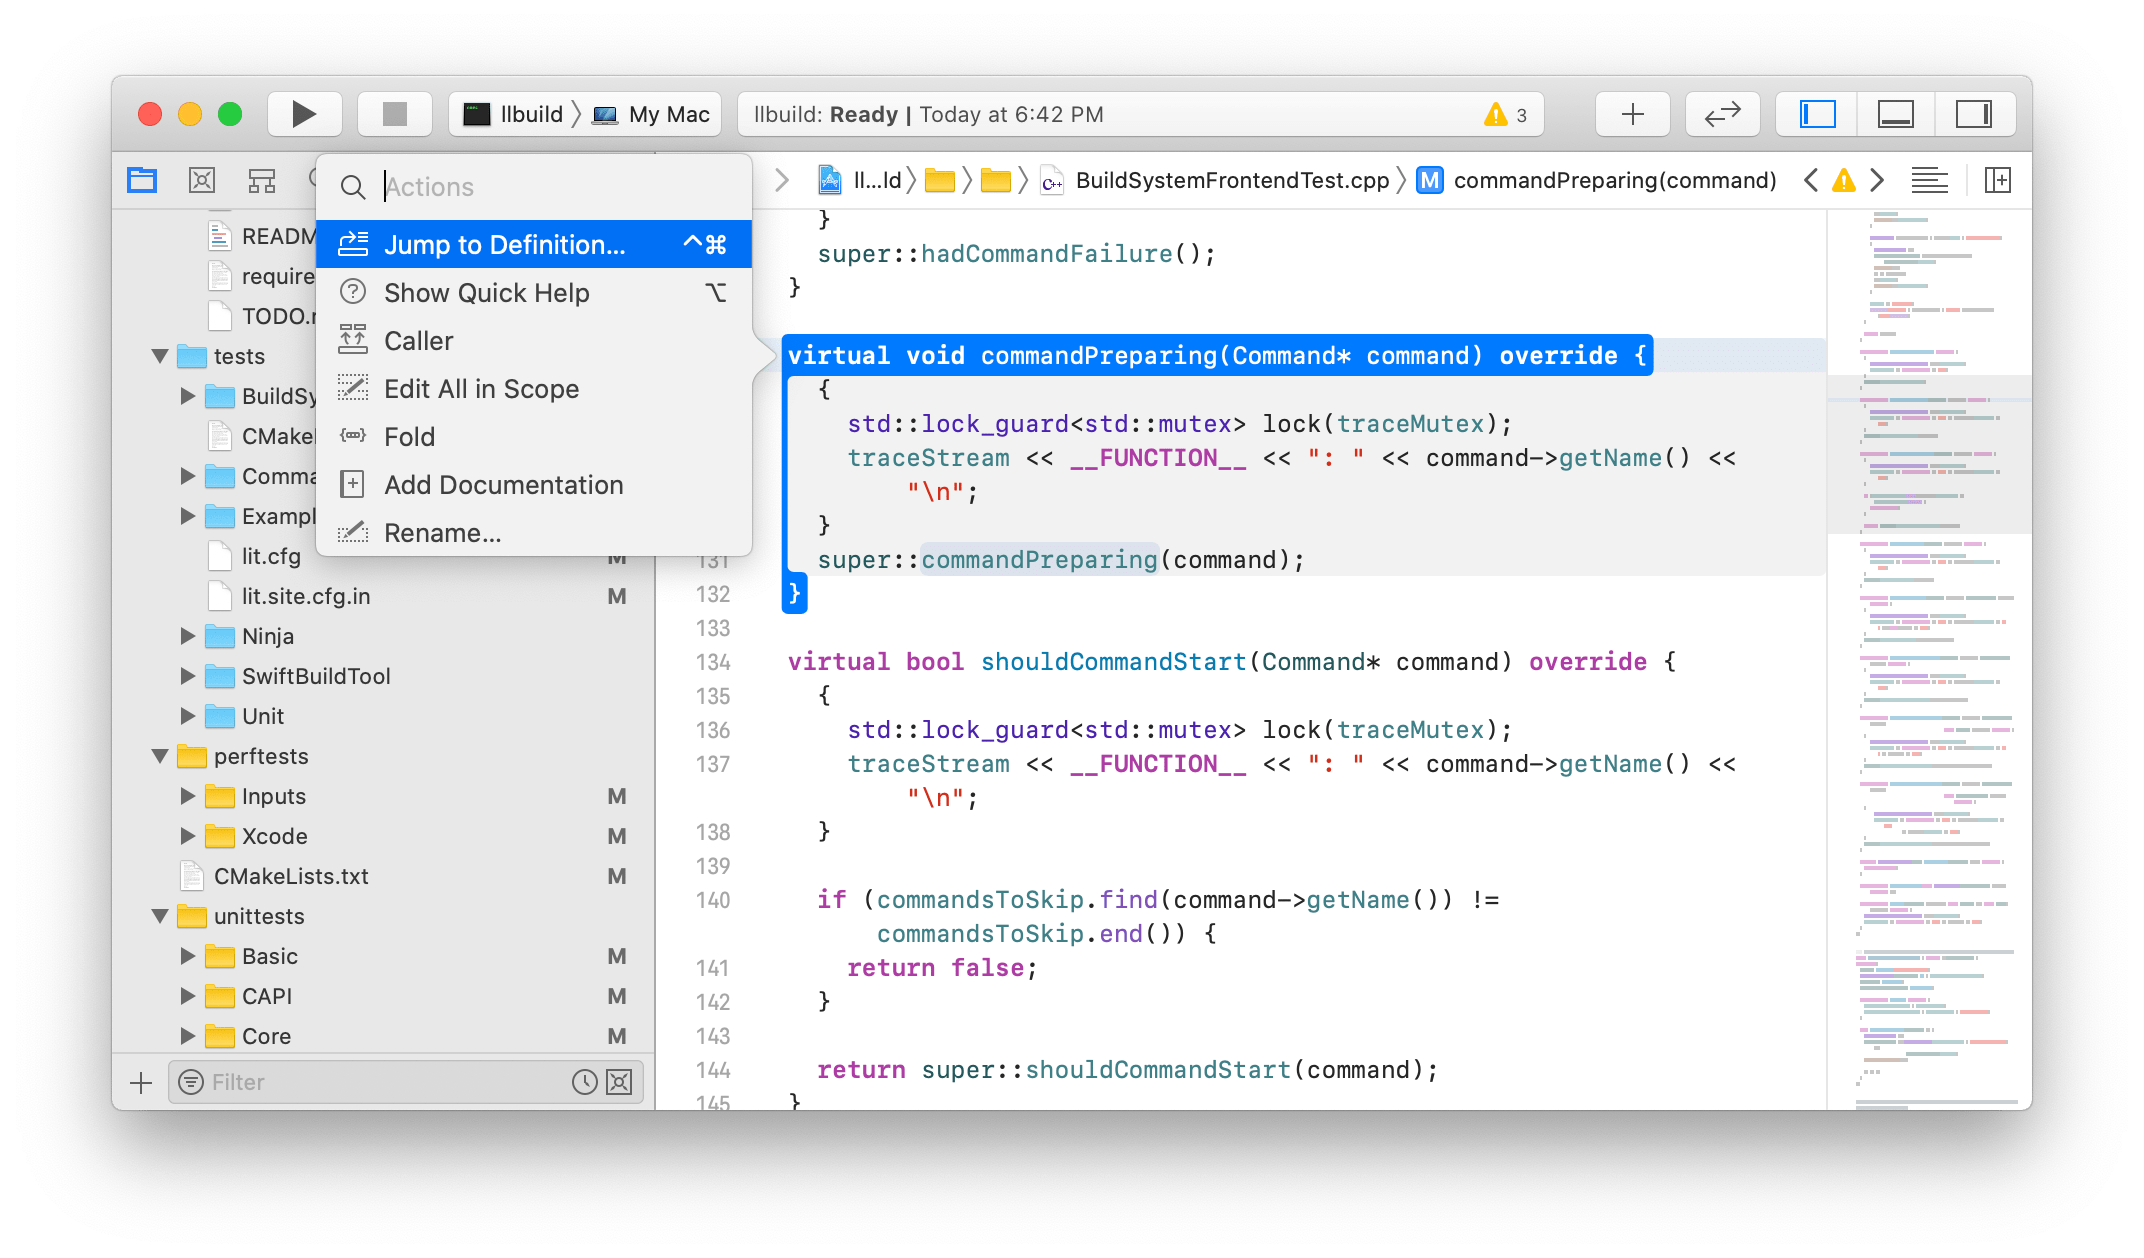Add a new editor using the split icon
Image resolution: width=2144 pixels, height=1258 pixels.
pyautogui.click(x=1998, y=181)
